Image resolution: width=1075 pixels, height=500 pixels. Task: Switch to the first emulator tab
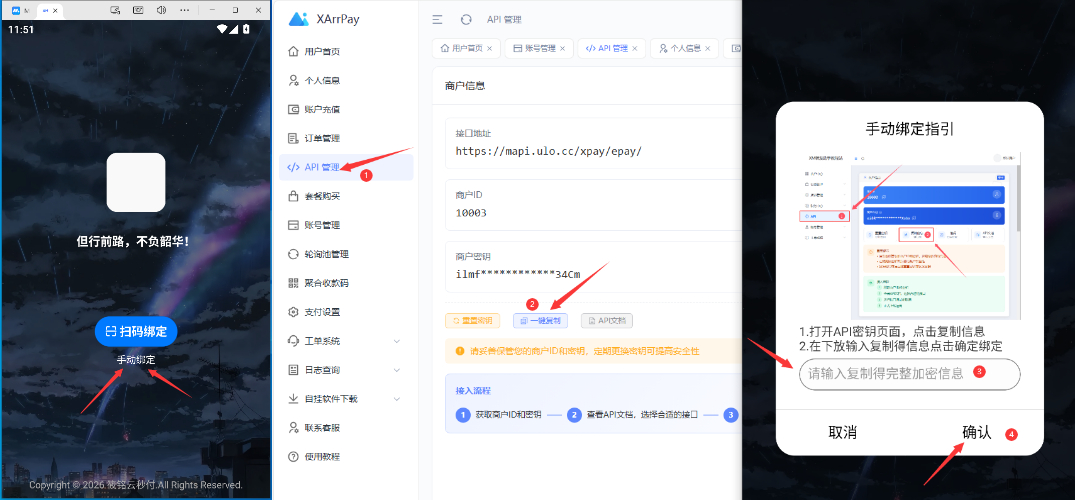(21, 10)
